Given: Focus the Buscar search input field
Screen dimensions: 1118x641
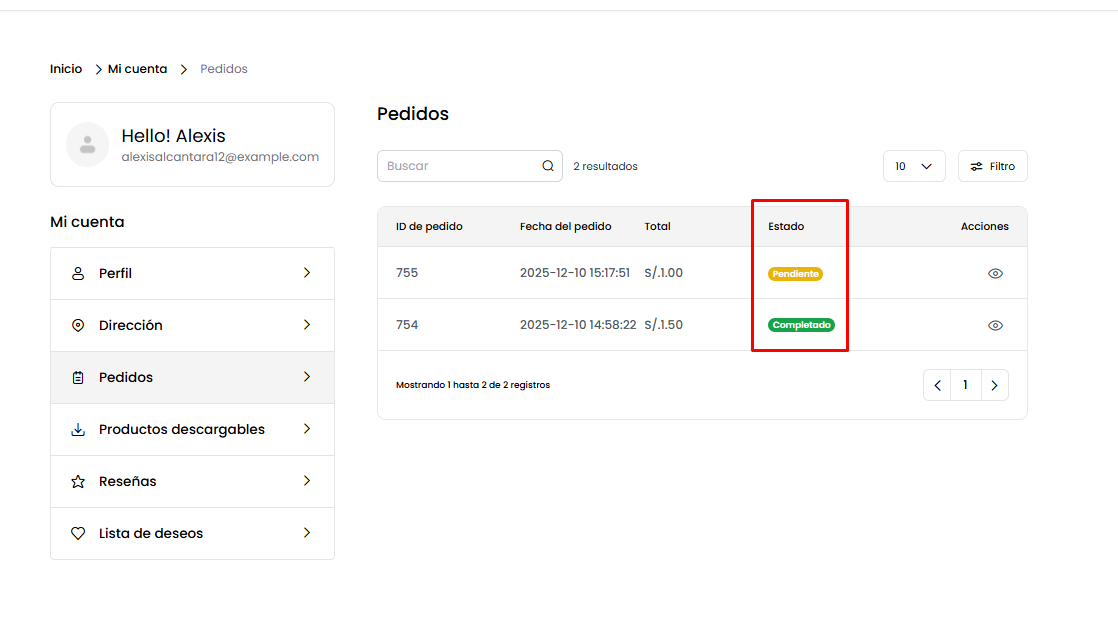Looking at the screenshot, I should coord(458,166).
